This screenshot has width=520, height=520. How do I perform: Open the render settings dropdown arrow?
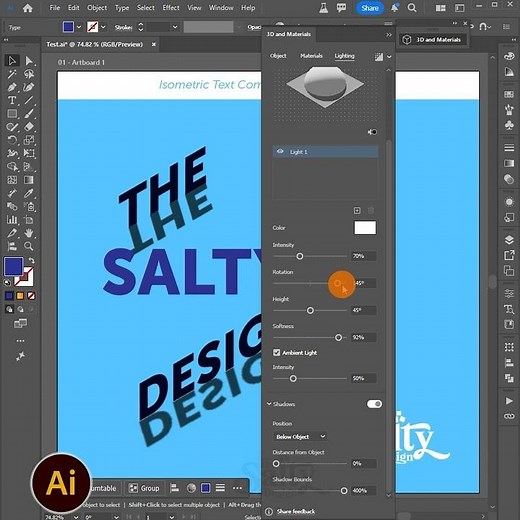click(x=389, y=57)
